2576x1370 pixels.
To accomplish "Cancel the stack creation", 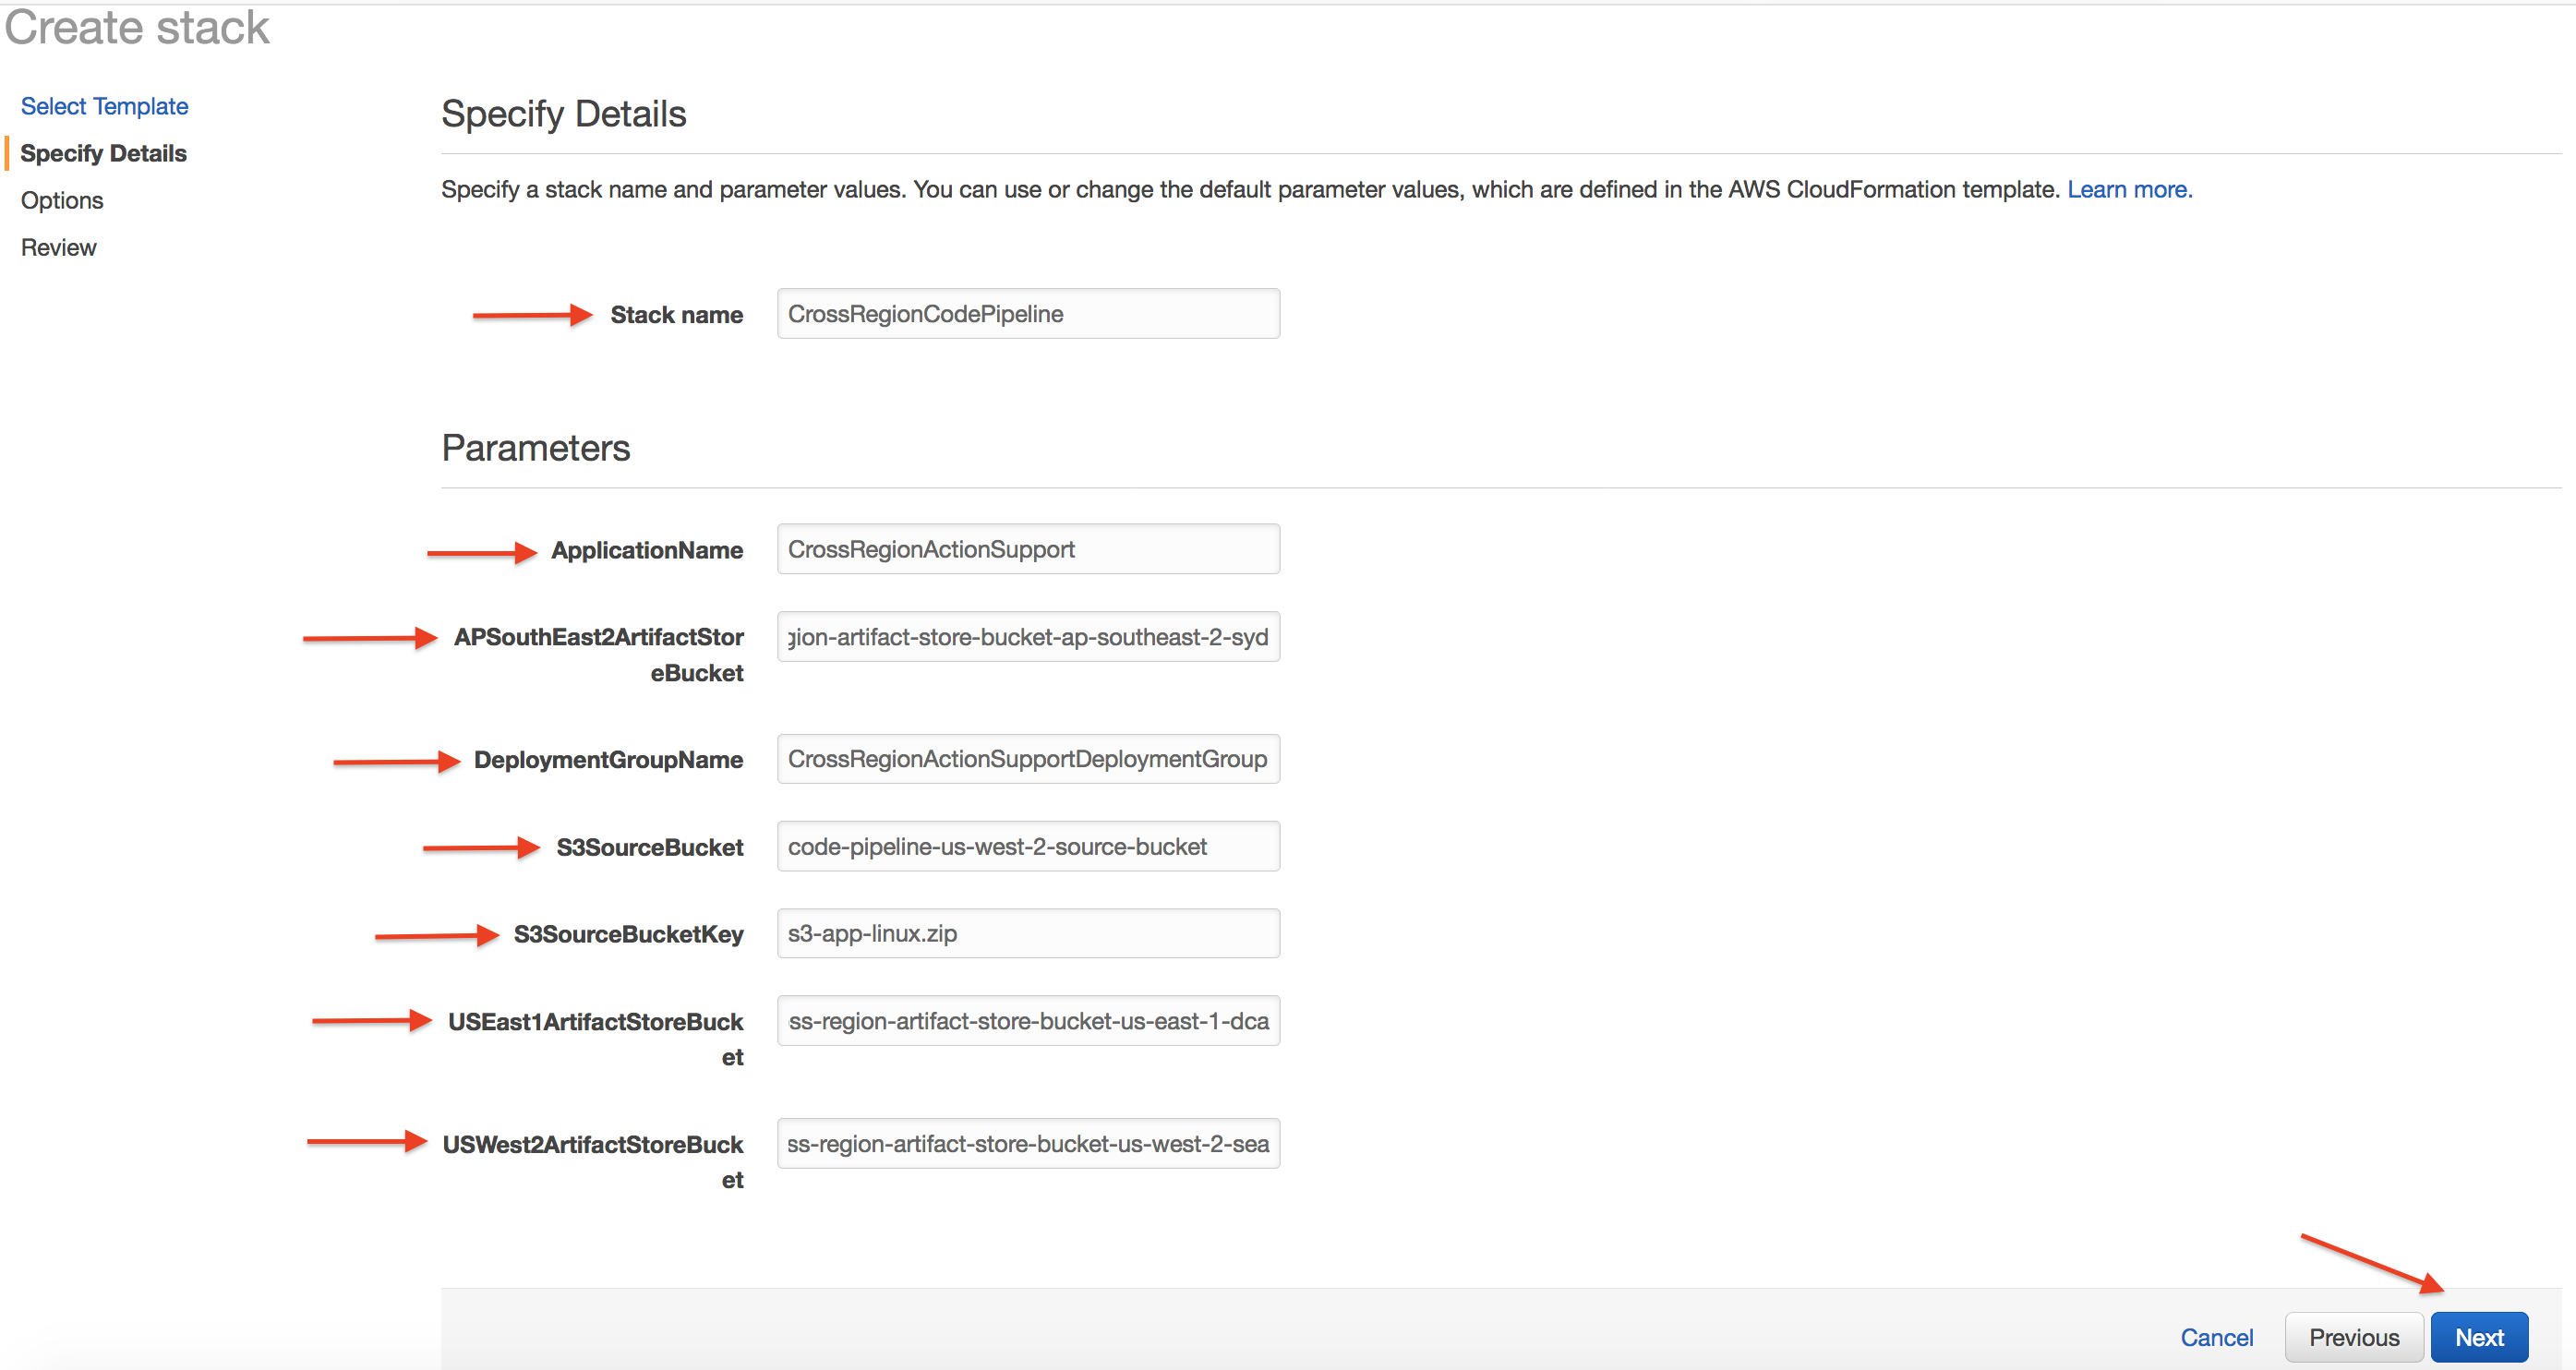I will pos(2216,1337).
